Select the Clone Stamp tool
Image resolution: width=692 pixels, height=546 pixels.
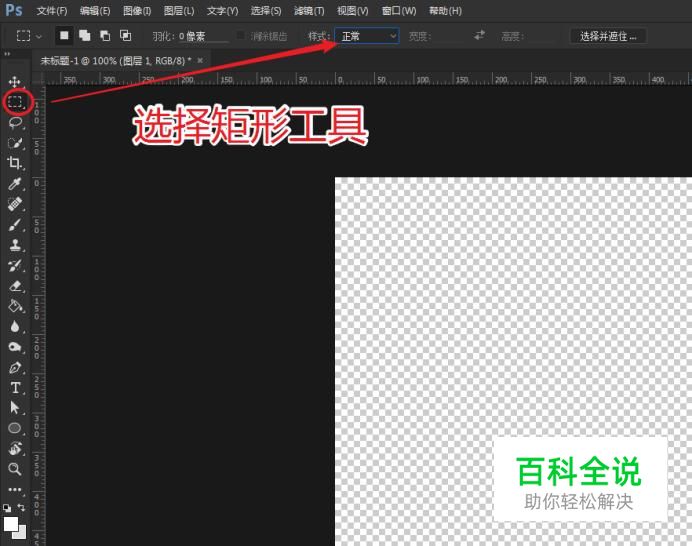pyautogui.click(x=15, y=245)
